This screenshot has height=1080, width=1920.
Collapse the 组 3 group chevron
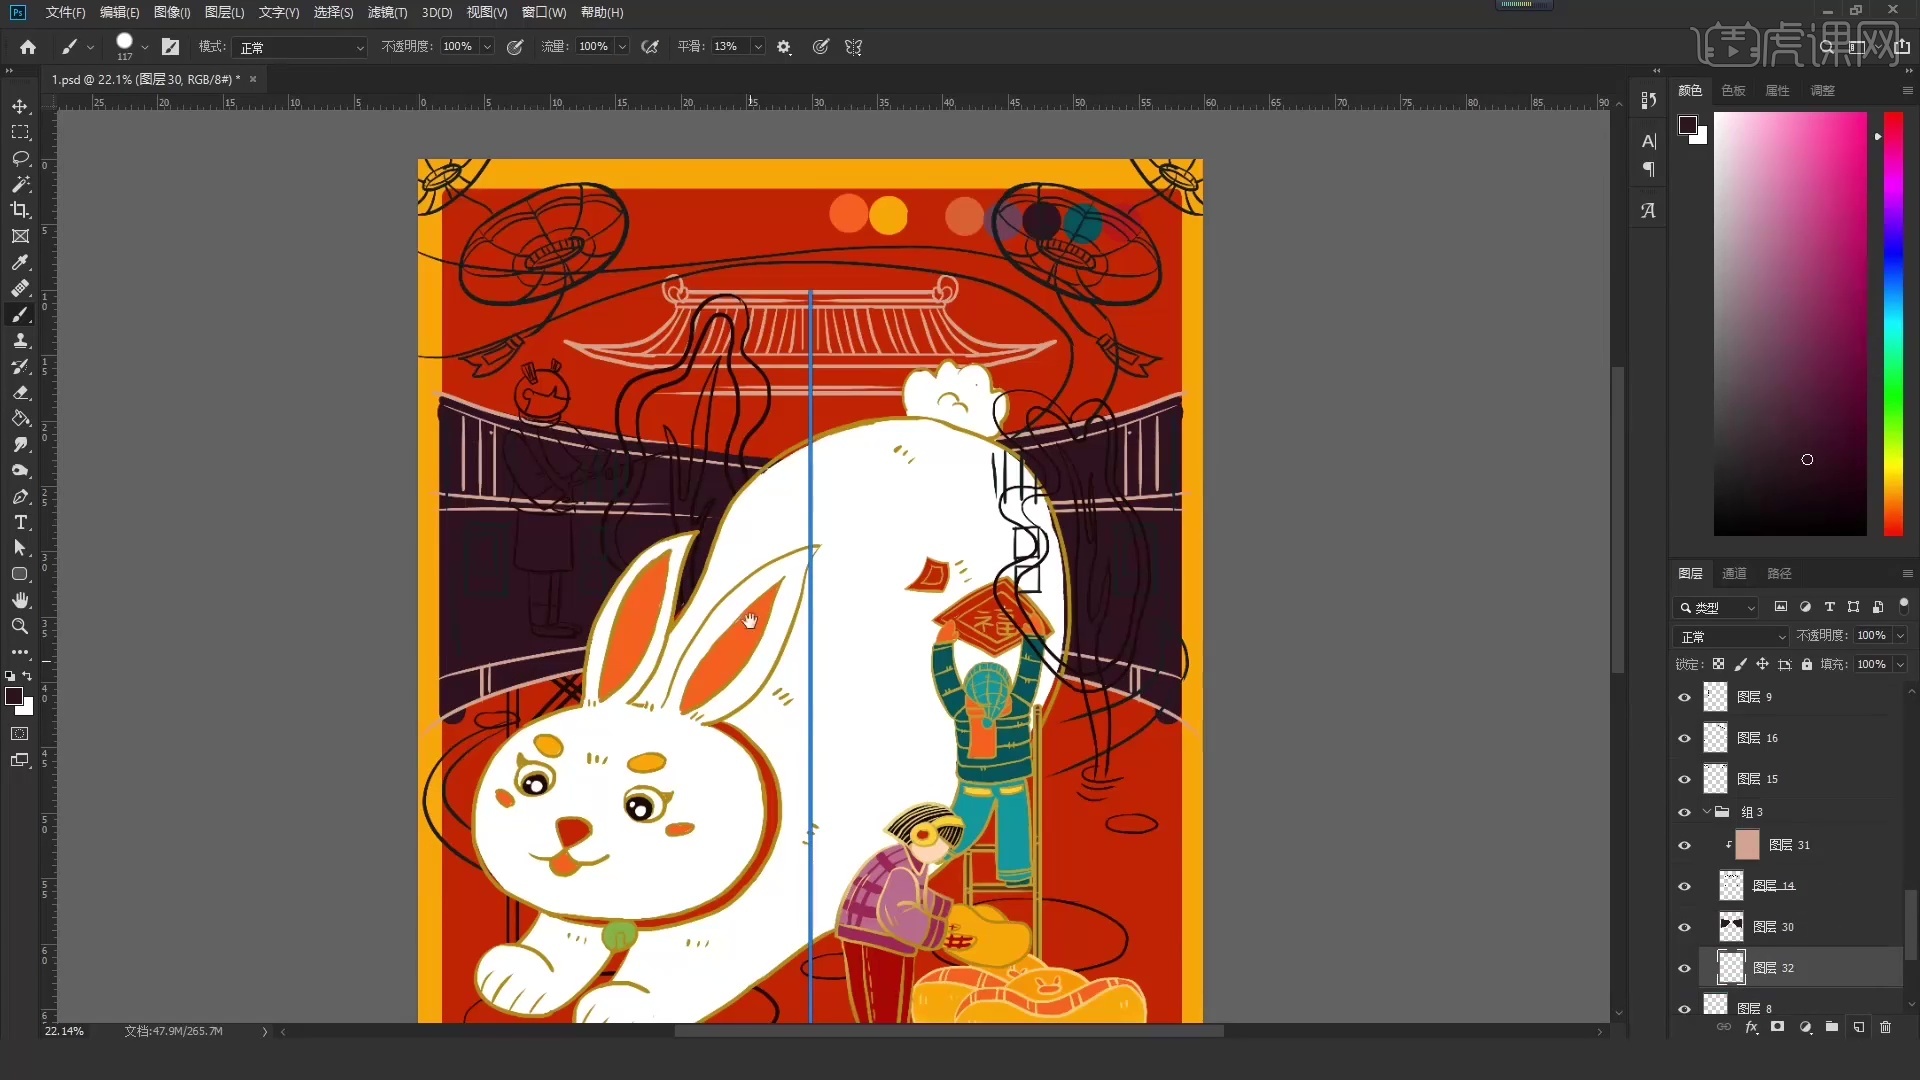click(x=1706, y=812)
